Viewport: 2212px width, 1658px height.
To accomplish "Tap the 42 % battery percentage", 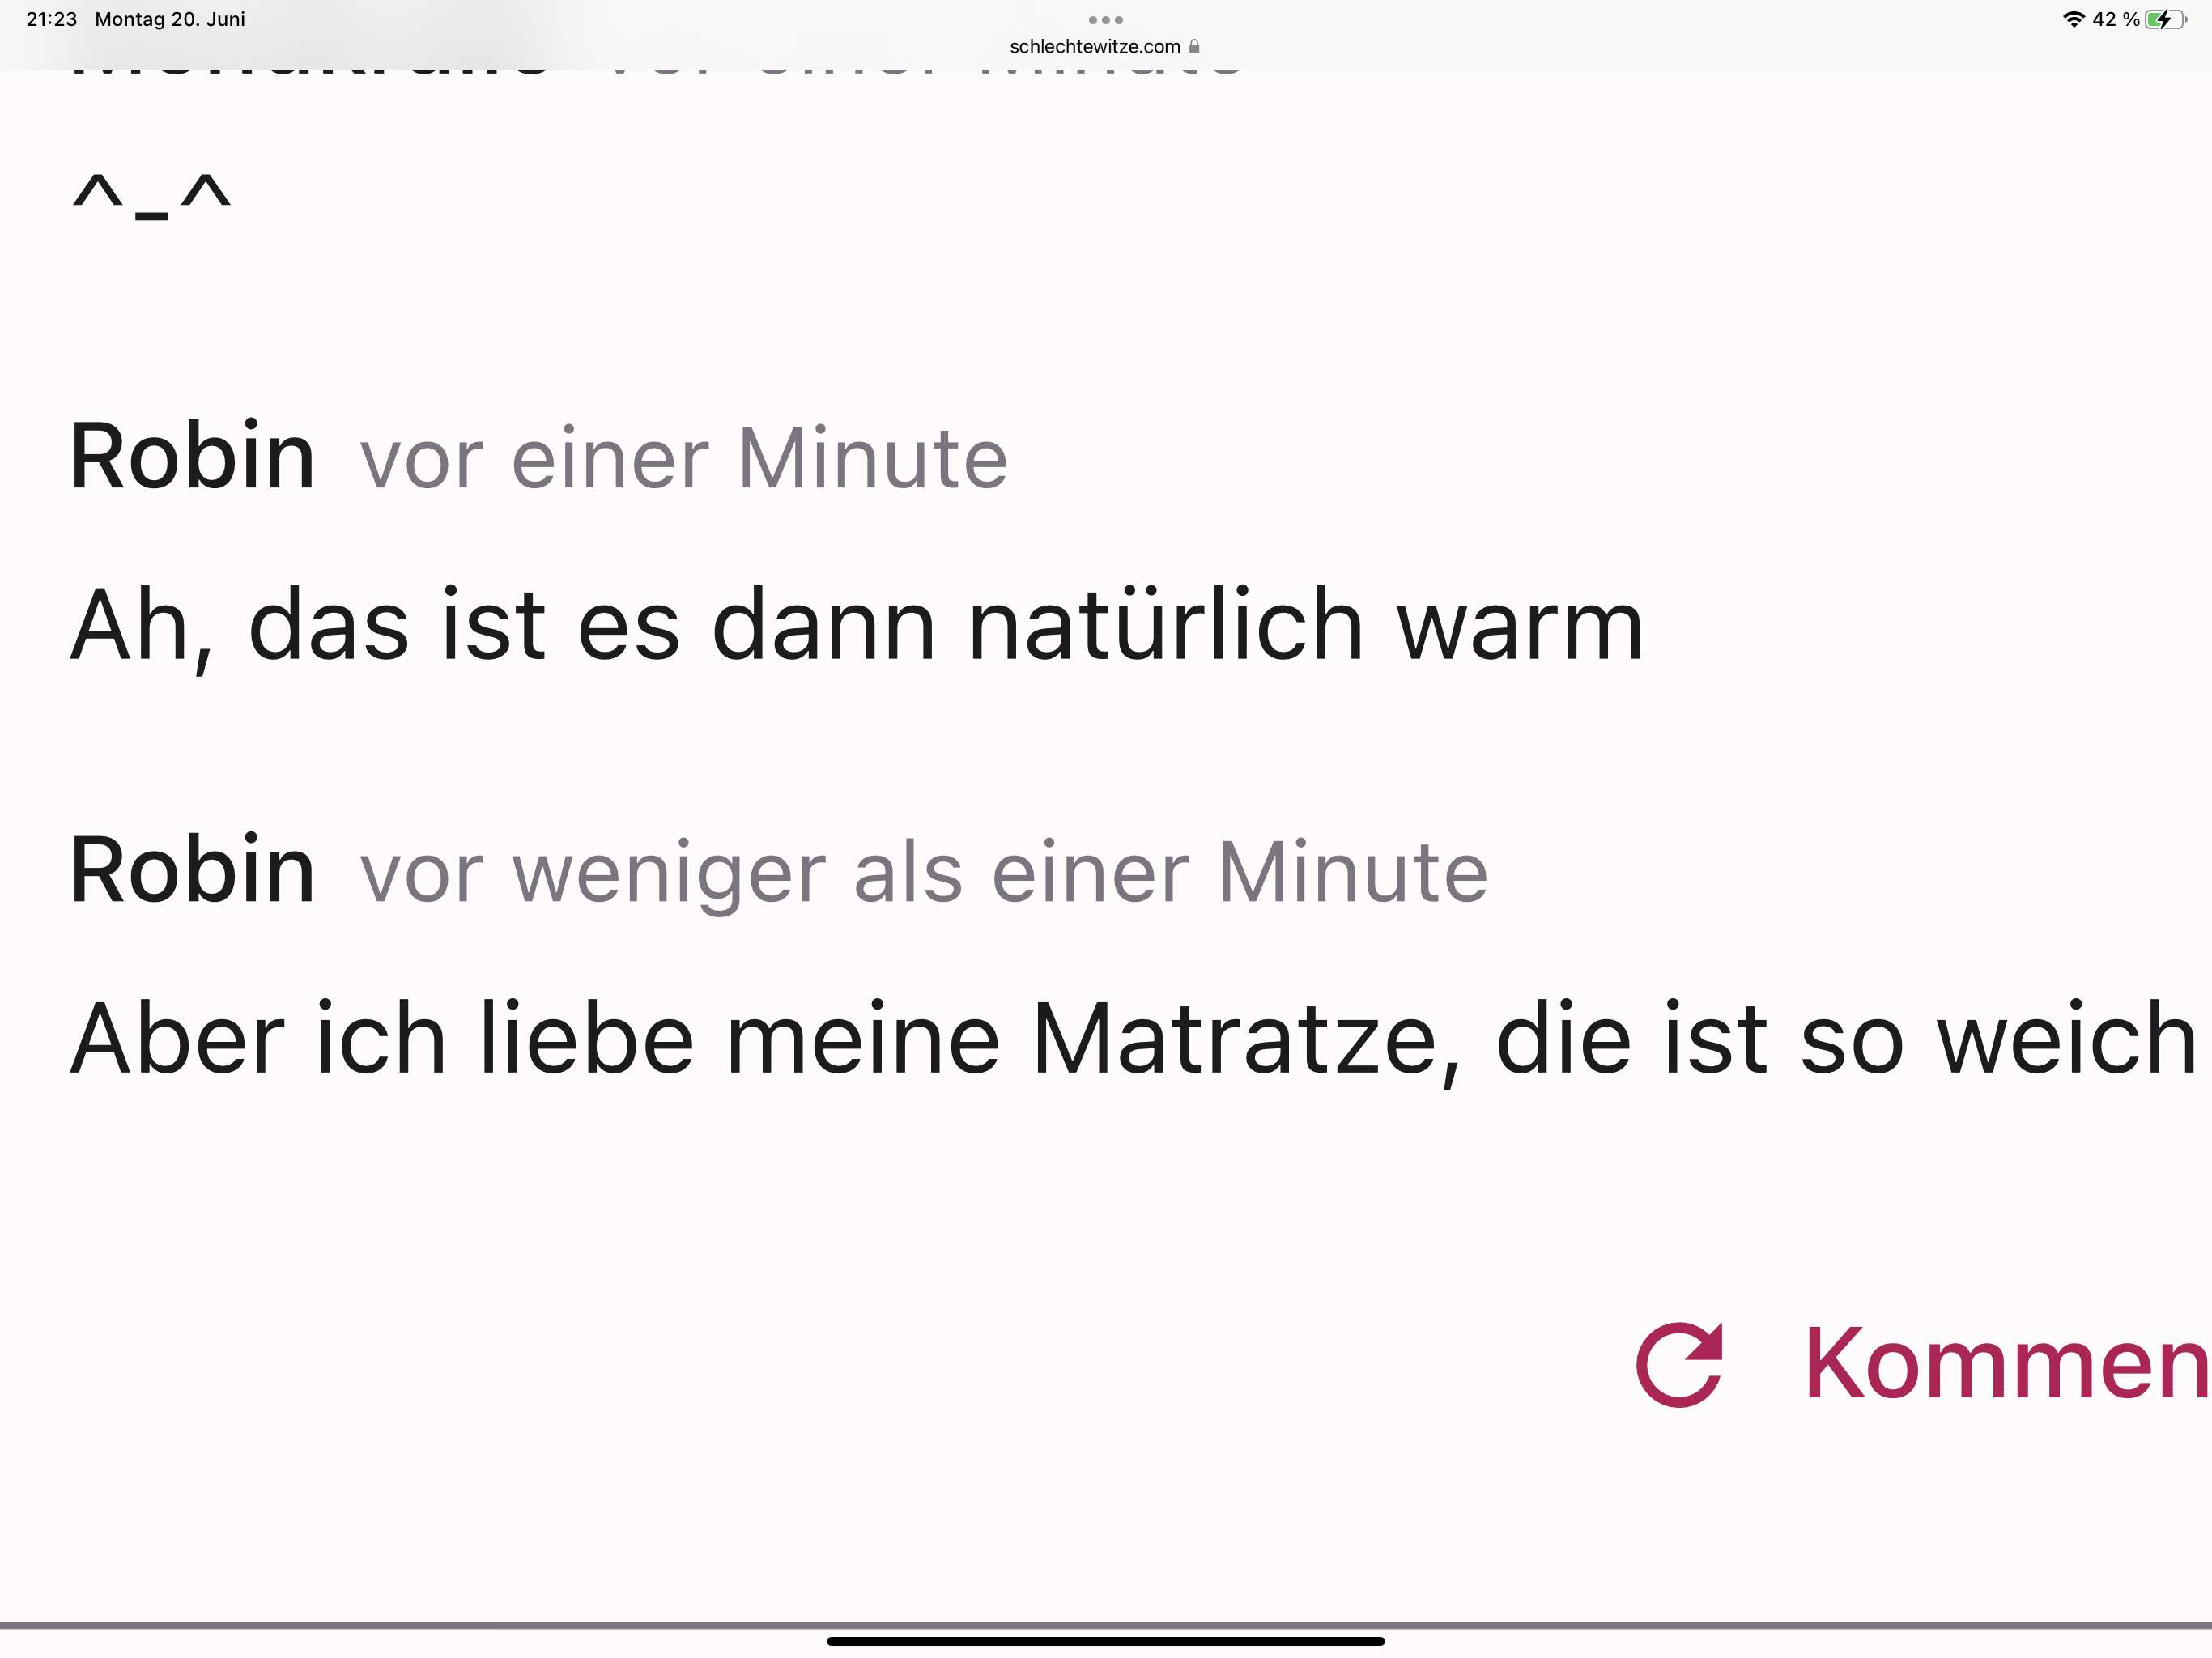I will (2115, 19).
